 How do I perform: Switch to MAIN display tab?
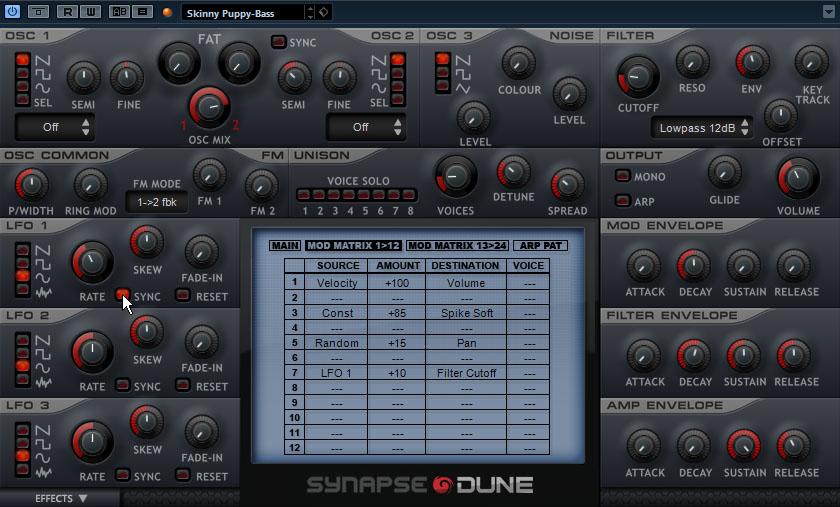tap(285, 245)
